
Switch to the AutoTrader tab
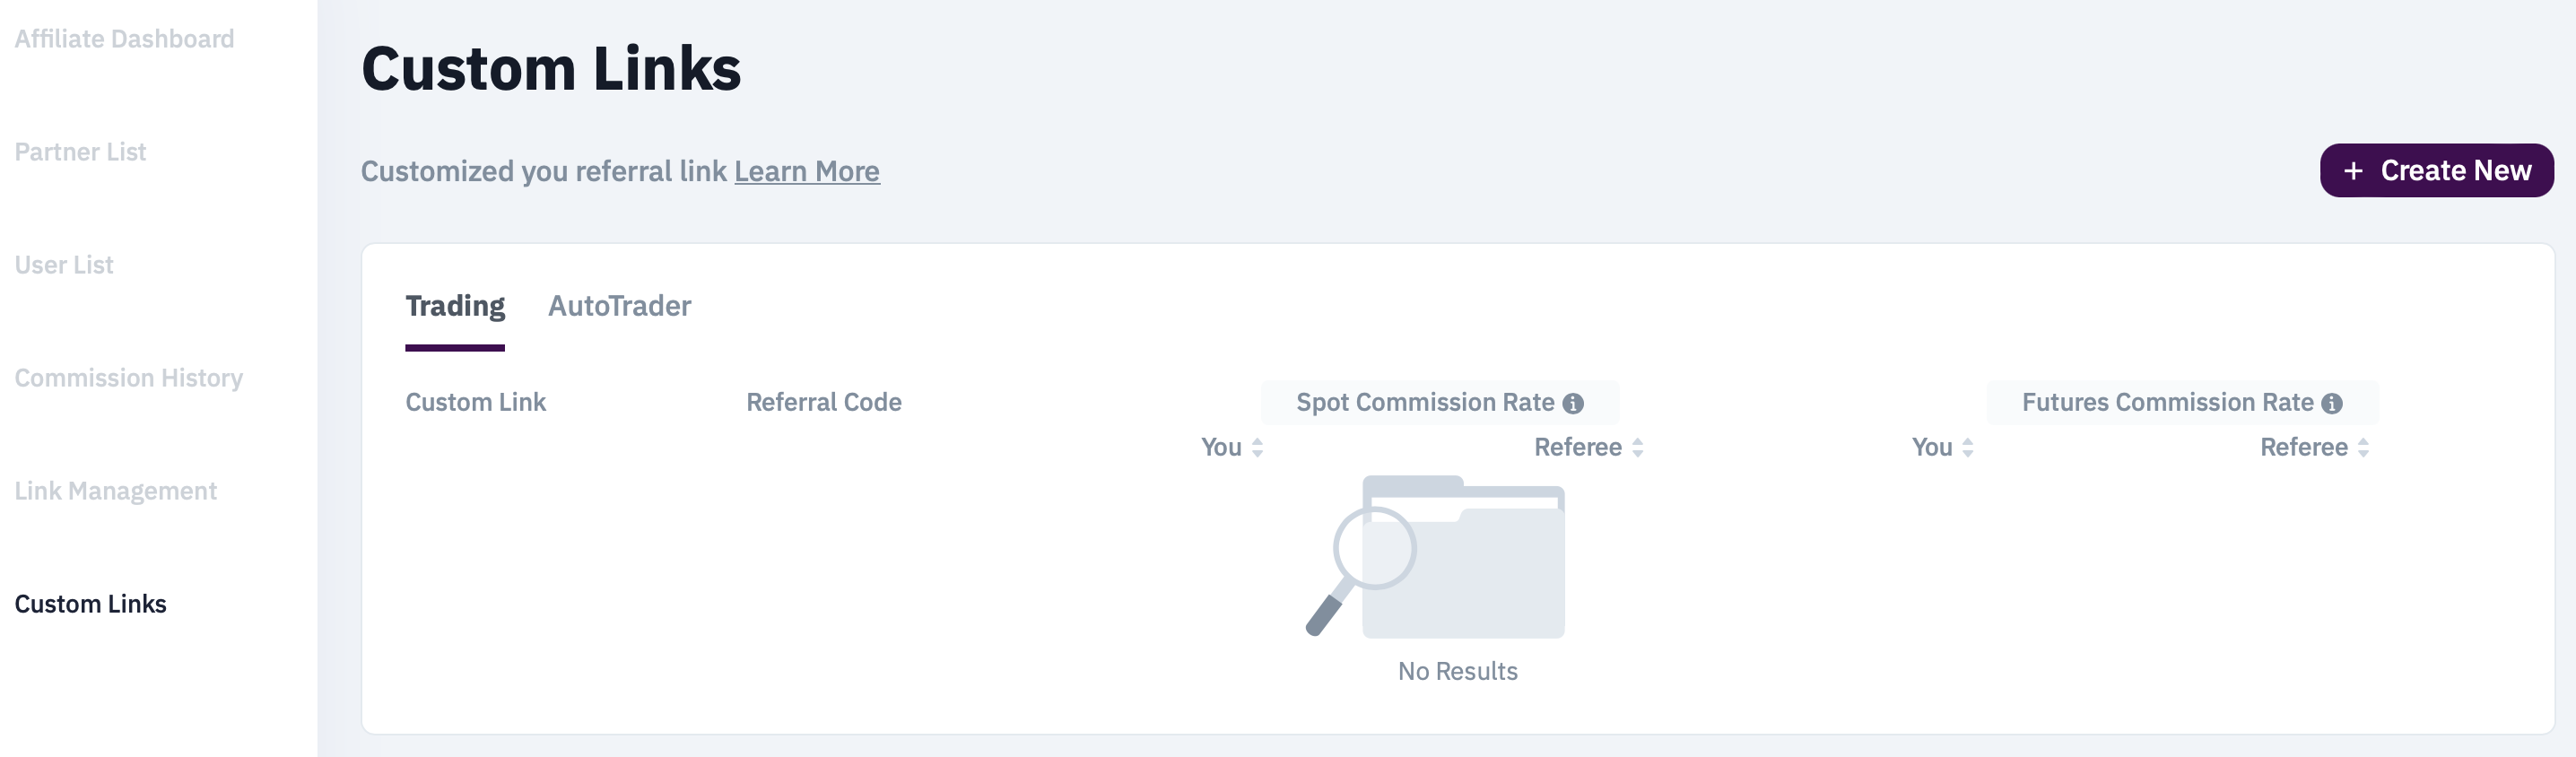point(619,306)
